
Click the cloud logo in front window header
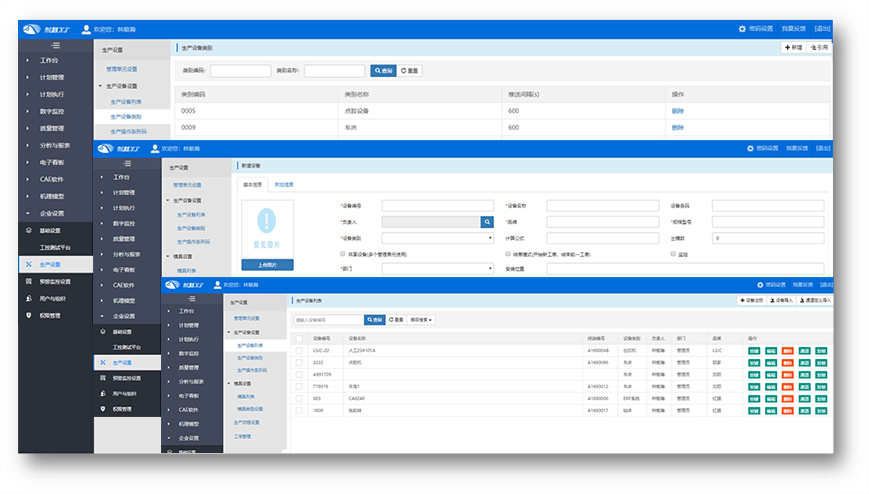172,284
